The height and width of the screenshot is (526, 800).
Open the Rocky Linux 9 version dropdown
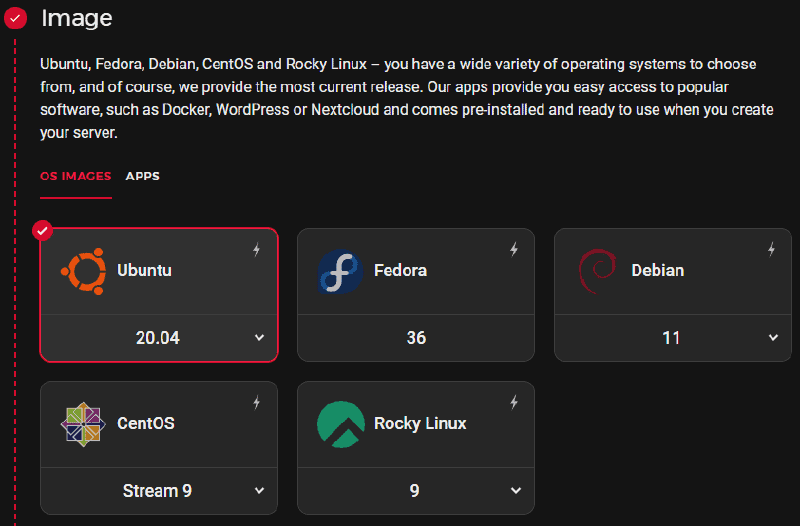(516, 491)
